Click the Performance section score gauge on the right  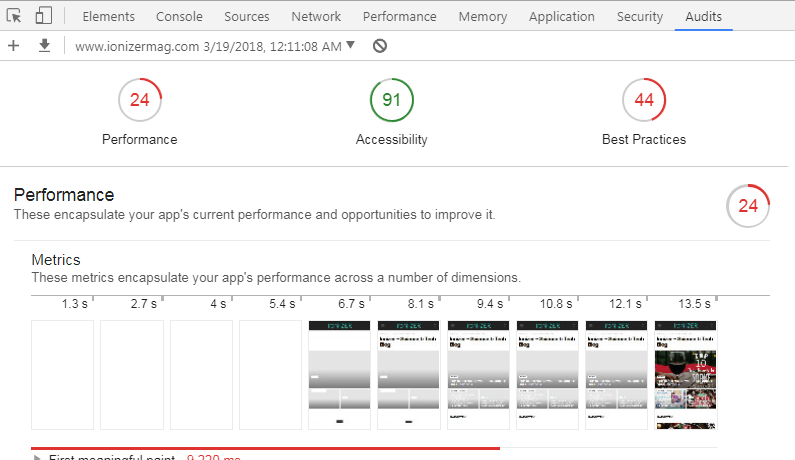(748, 206)
